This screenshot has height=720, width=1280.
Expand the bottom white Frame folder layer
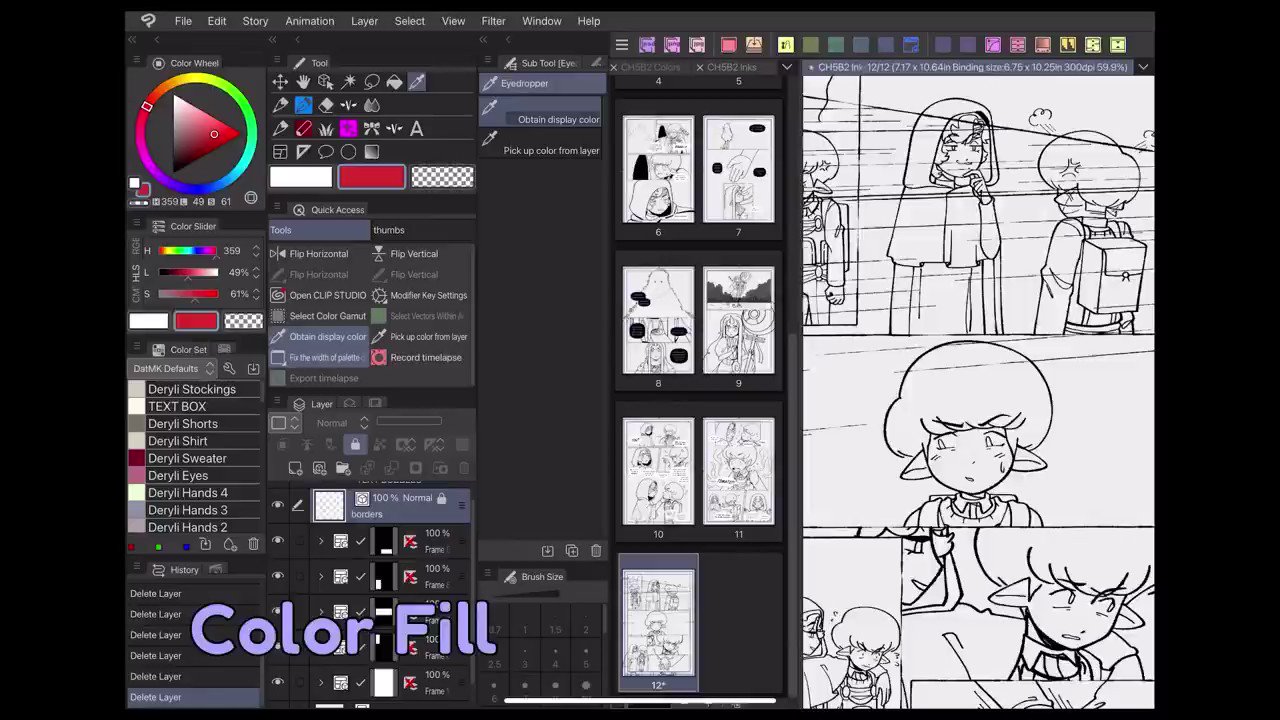tap(321, 682)
